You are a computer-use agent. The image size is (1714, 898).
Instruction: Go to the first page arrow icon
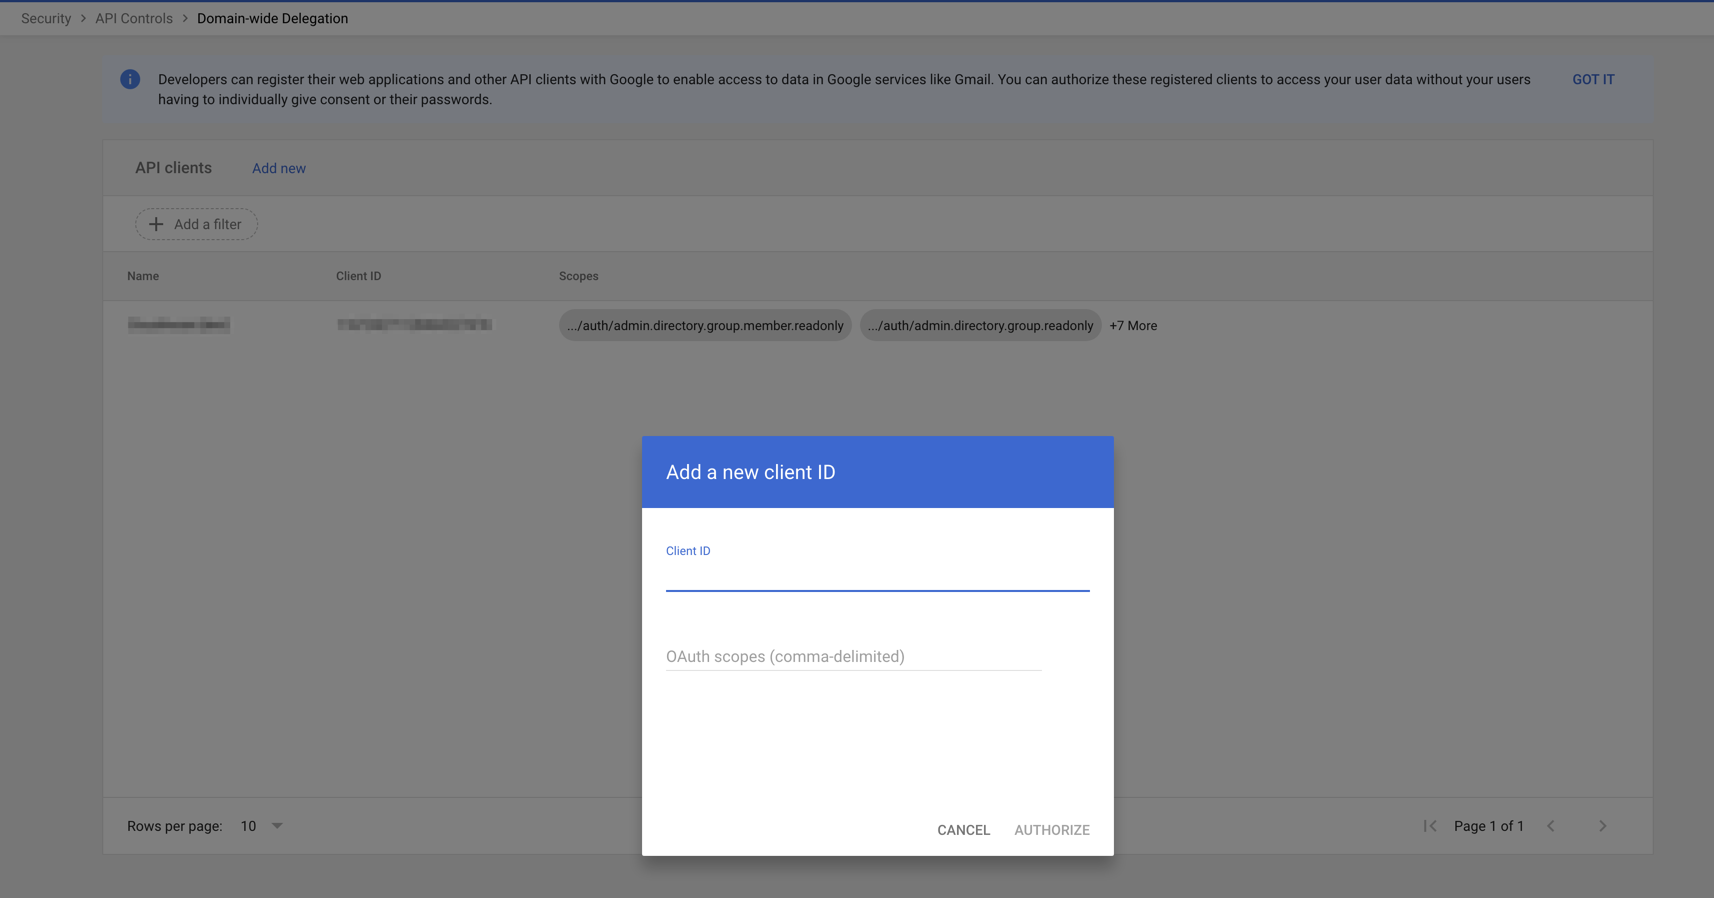(1430, 826)
